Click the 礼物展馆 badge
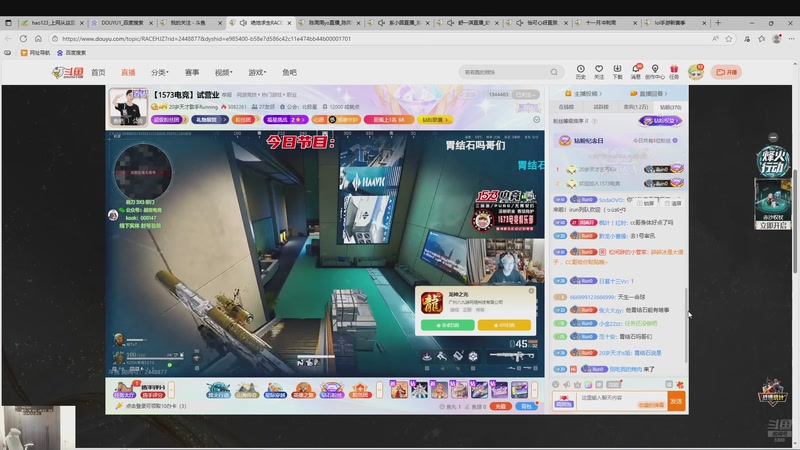 (x=210, y=119)
